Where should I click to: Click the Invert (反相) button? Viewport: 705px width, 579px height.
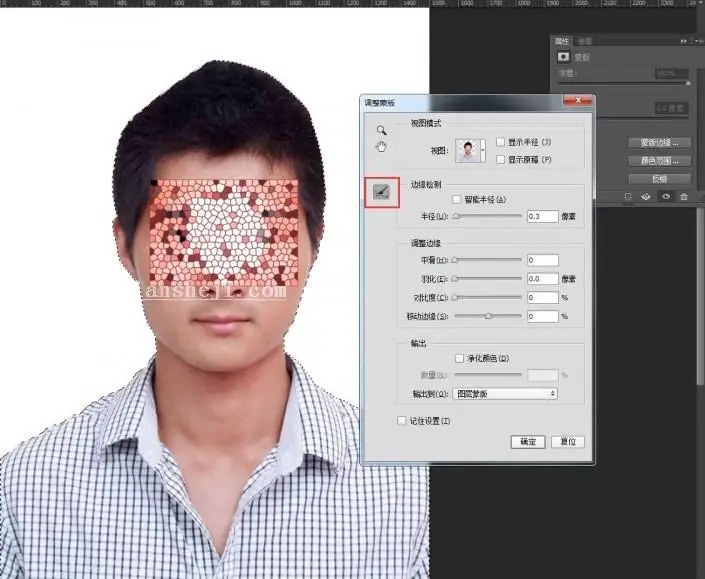click(659, 179)
